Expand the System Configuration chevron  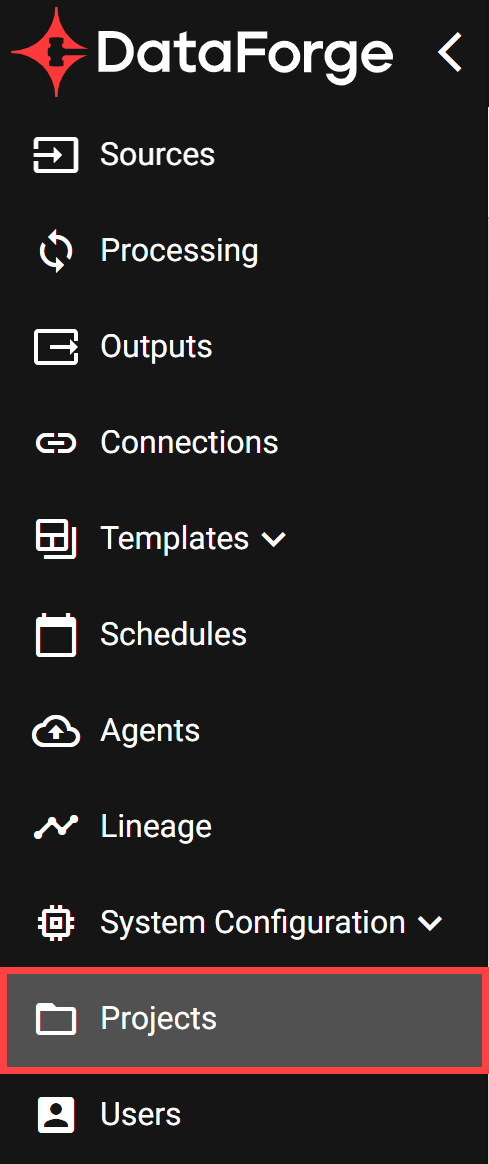430,923
